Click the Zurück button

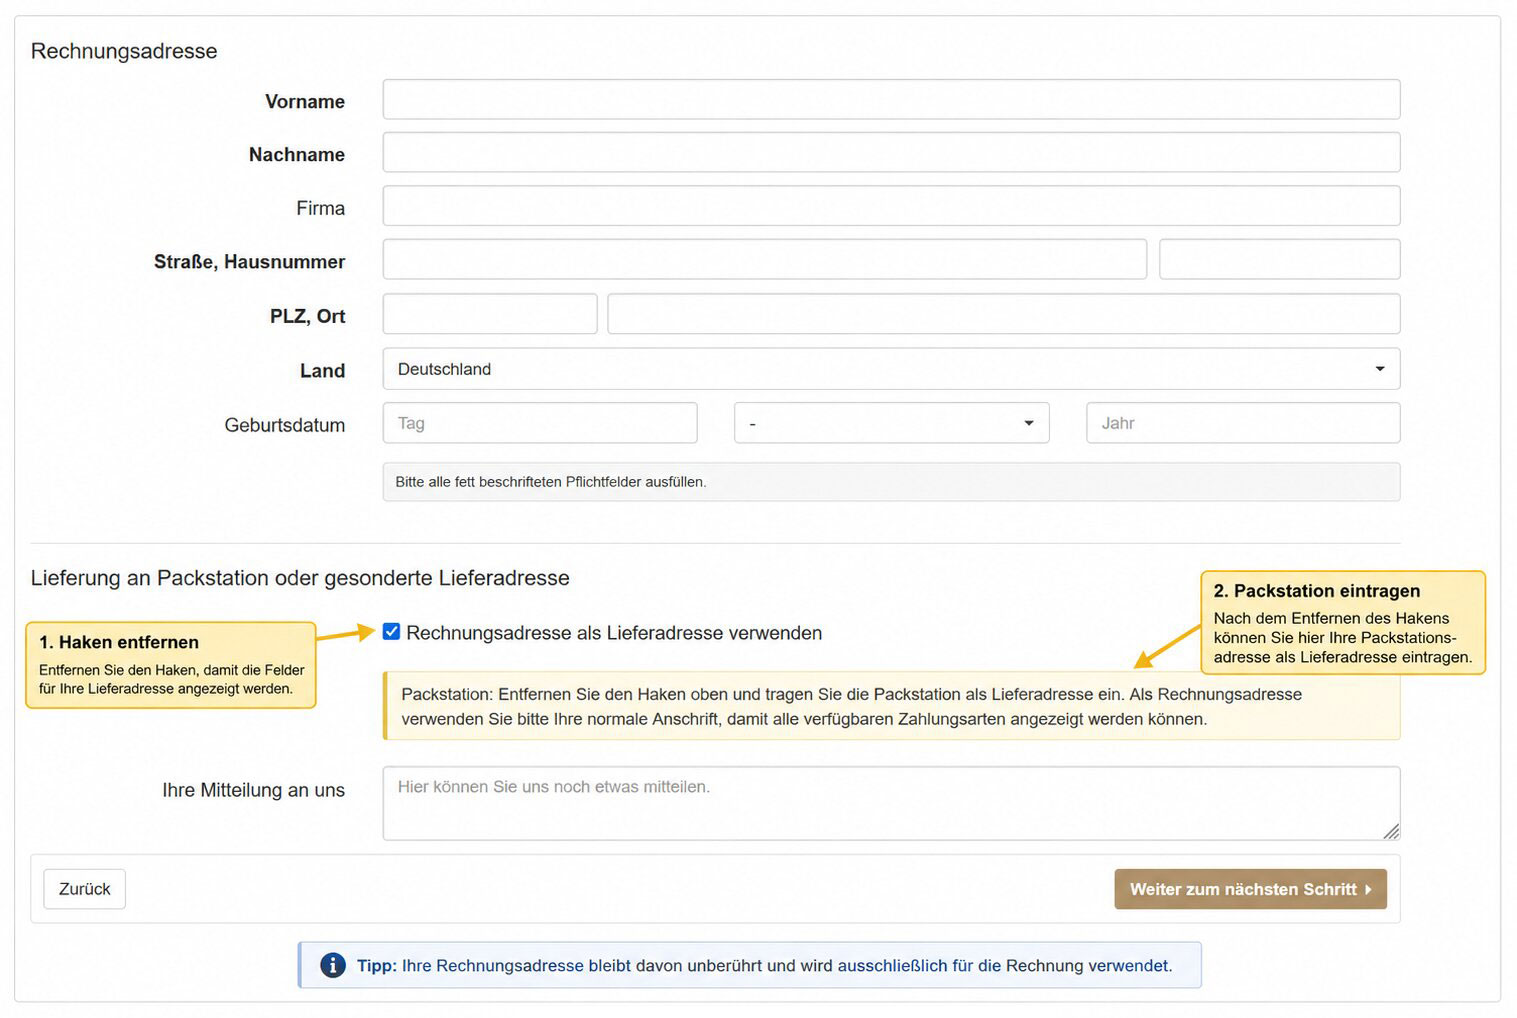click(85, 889)
